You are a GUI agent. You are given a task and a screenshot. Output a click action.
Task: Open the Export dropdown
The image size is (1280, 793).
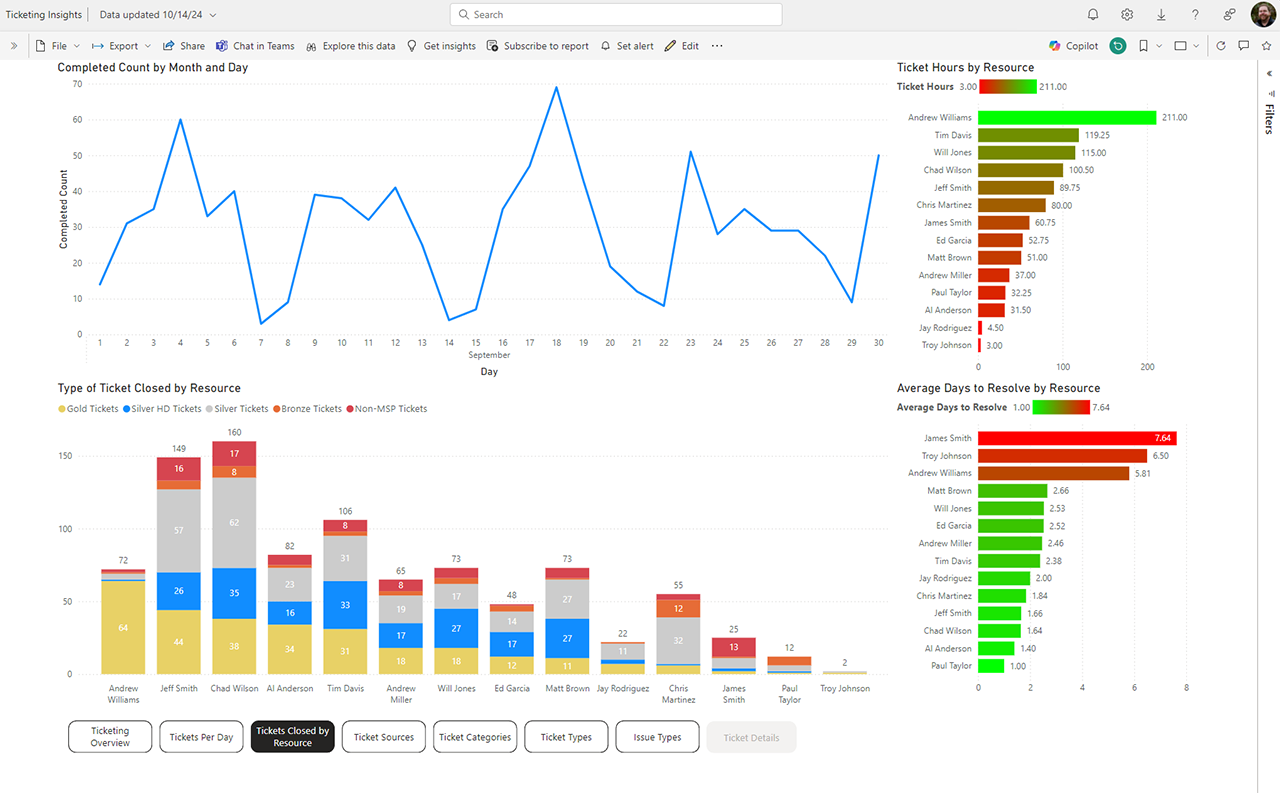pyautogui.click(x=121, y=46)
